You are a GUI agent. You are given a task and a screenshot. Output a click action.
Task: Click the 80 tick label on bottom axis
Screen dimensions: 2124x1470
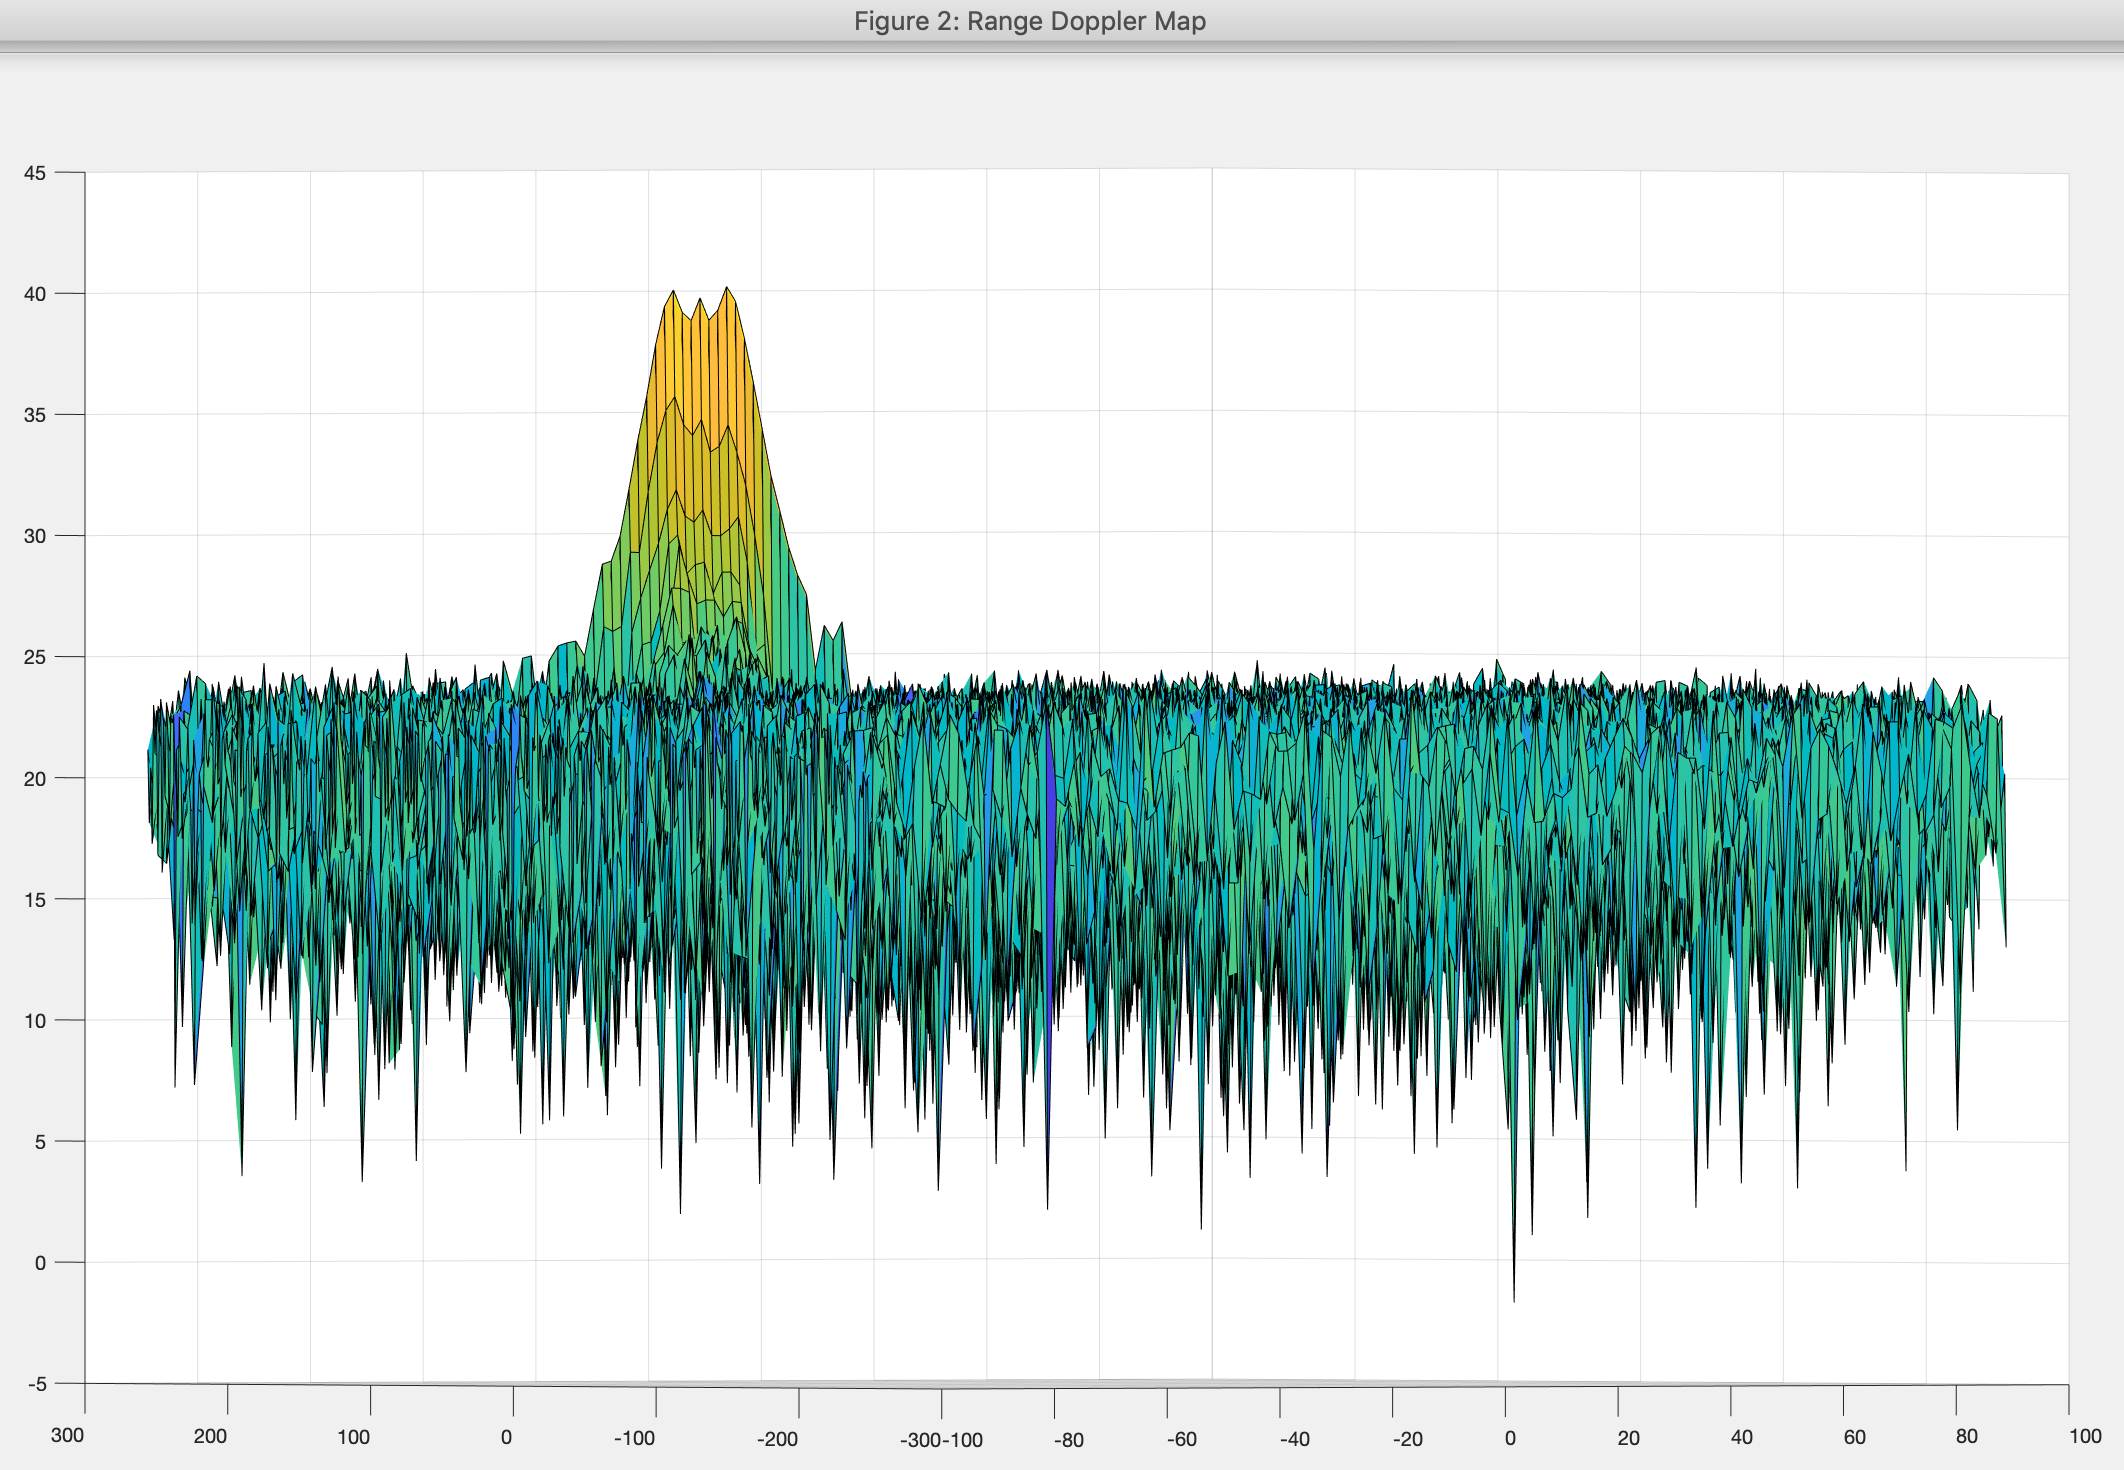pos(1966,1436)
